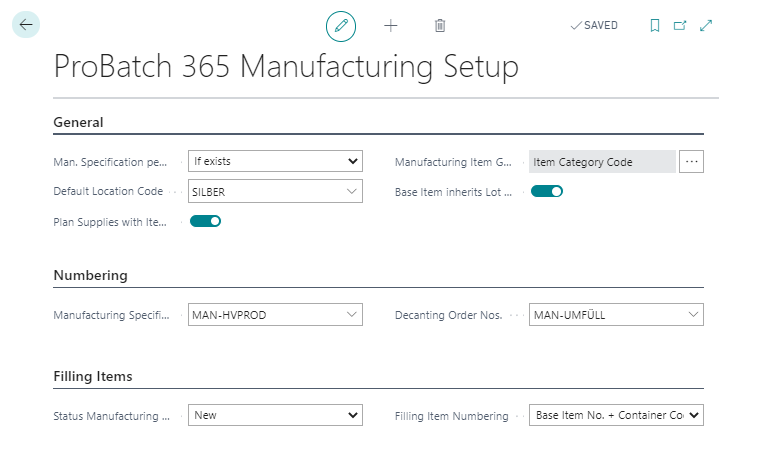
Task: Click ProBatch 365 Manufacturing Setup title
Action: click(x=286, y=66)
